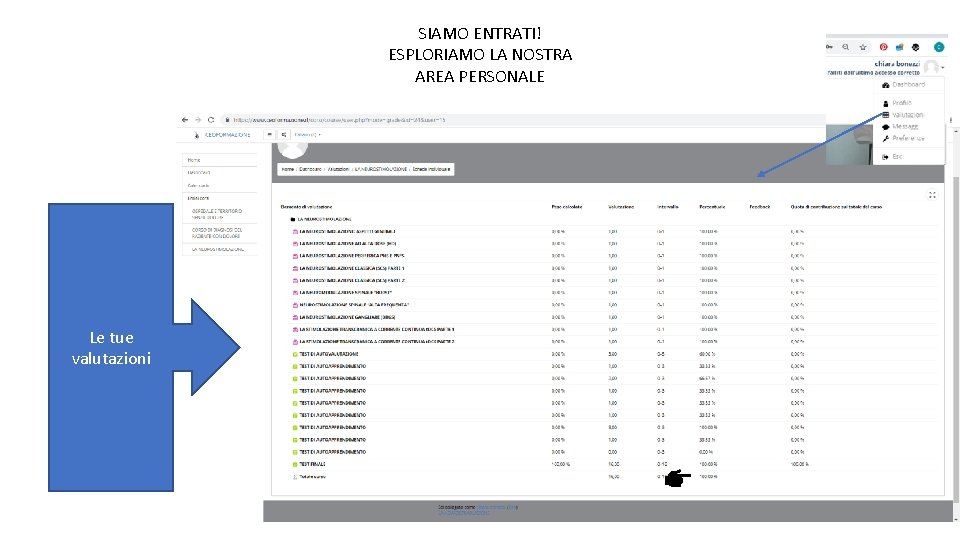Expand the chiara bonezzi user menu arrow

coord(943,67)
